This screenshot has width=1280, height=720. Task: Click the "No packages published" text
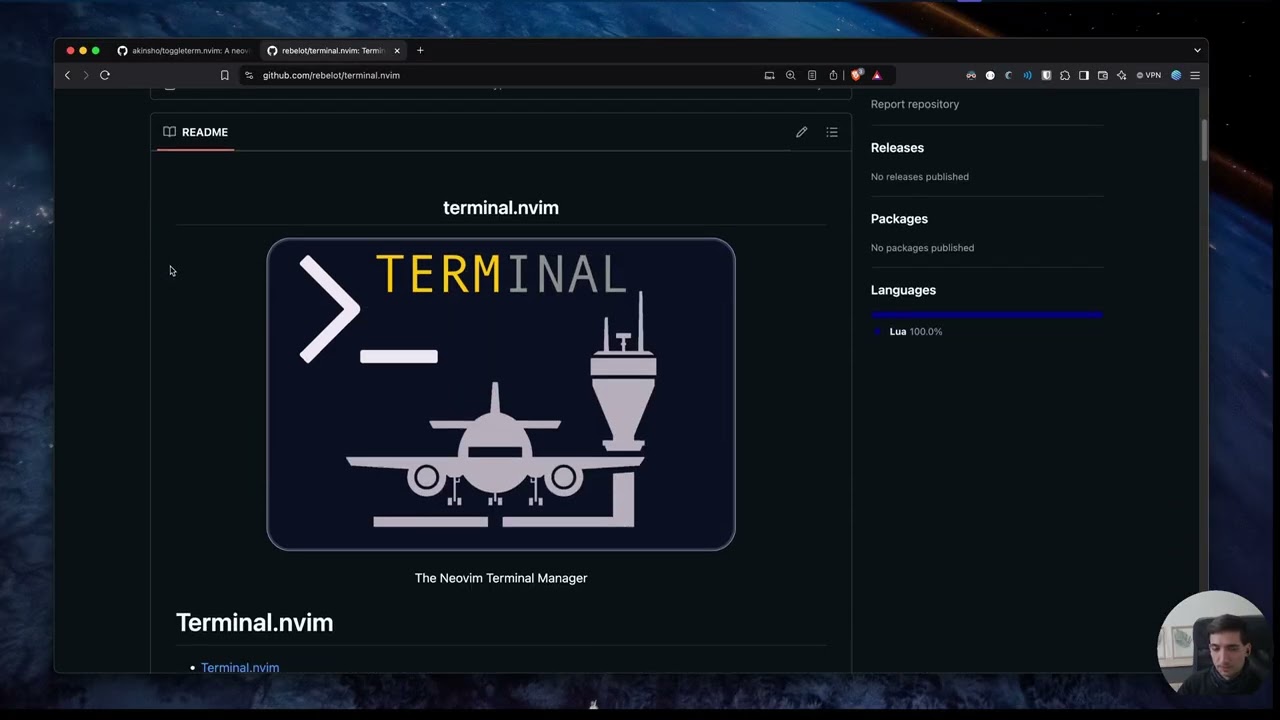point(922,248)
